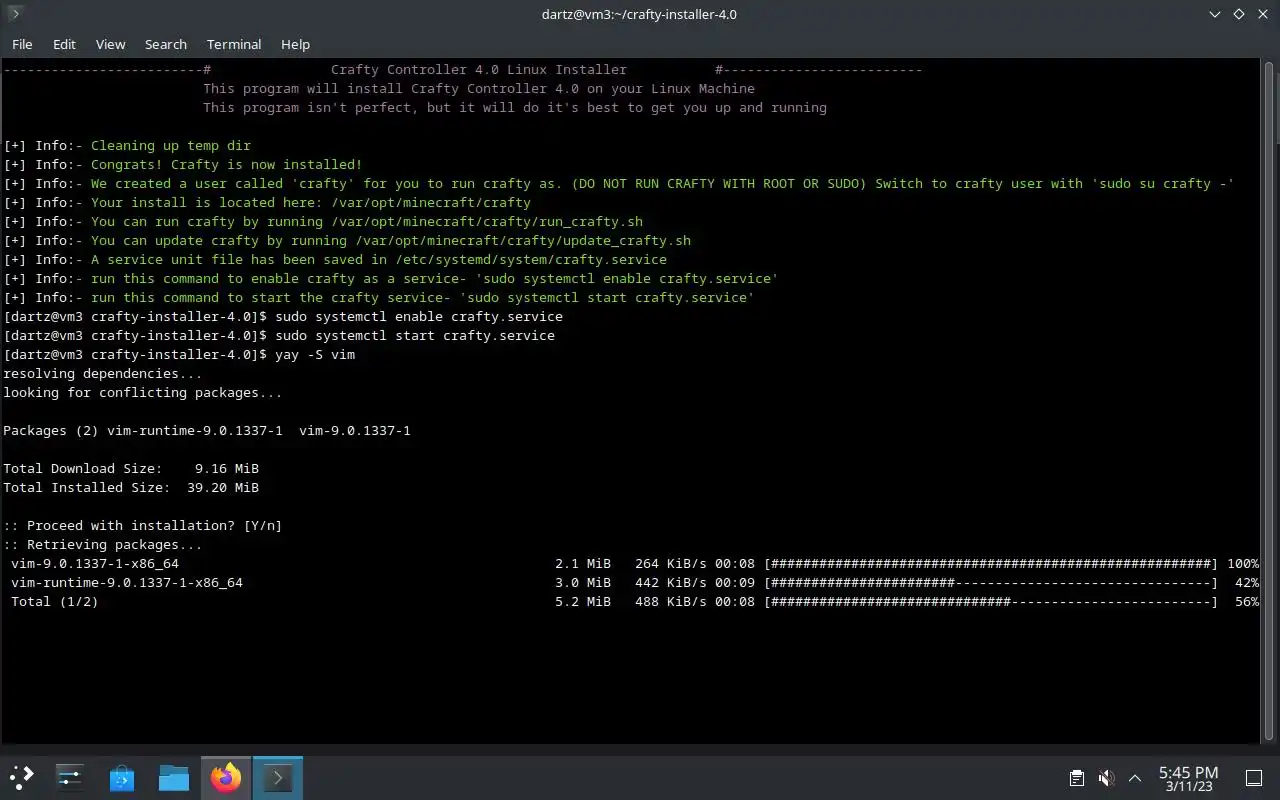Expand hidden system tray icons

coord(1135,778)
